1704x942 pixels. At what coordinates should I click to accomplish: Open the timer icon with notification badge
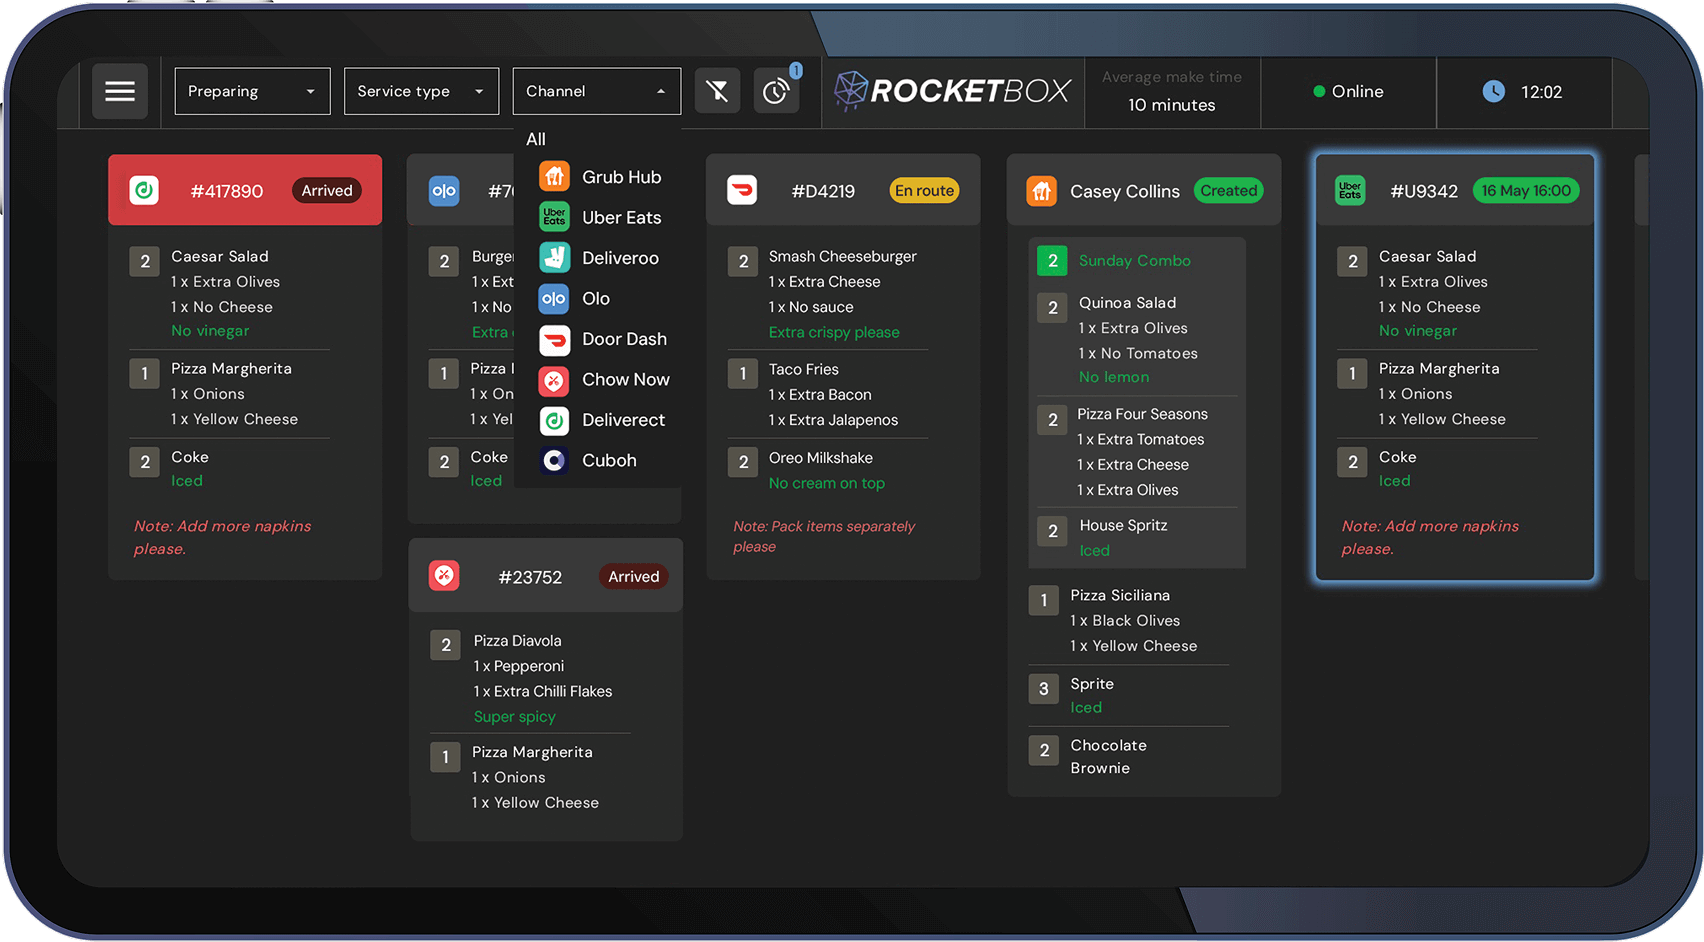[776, 91]
